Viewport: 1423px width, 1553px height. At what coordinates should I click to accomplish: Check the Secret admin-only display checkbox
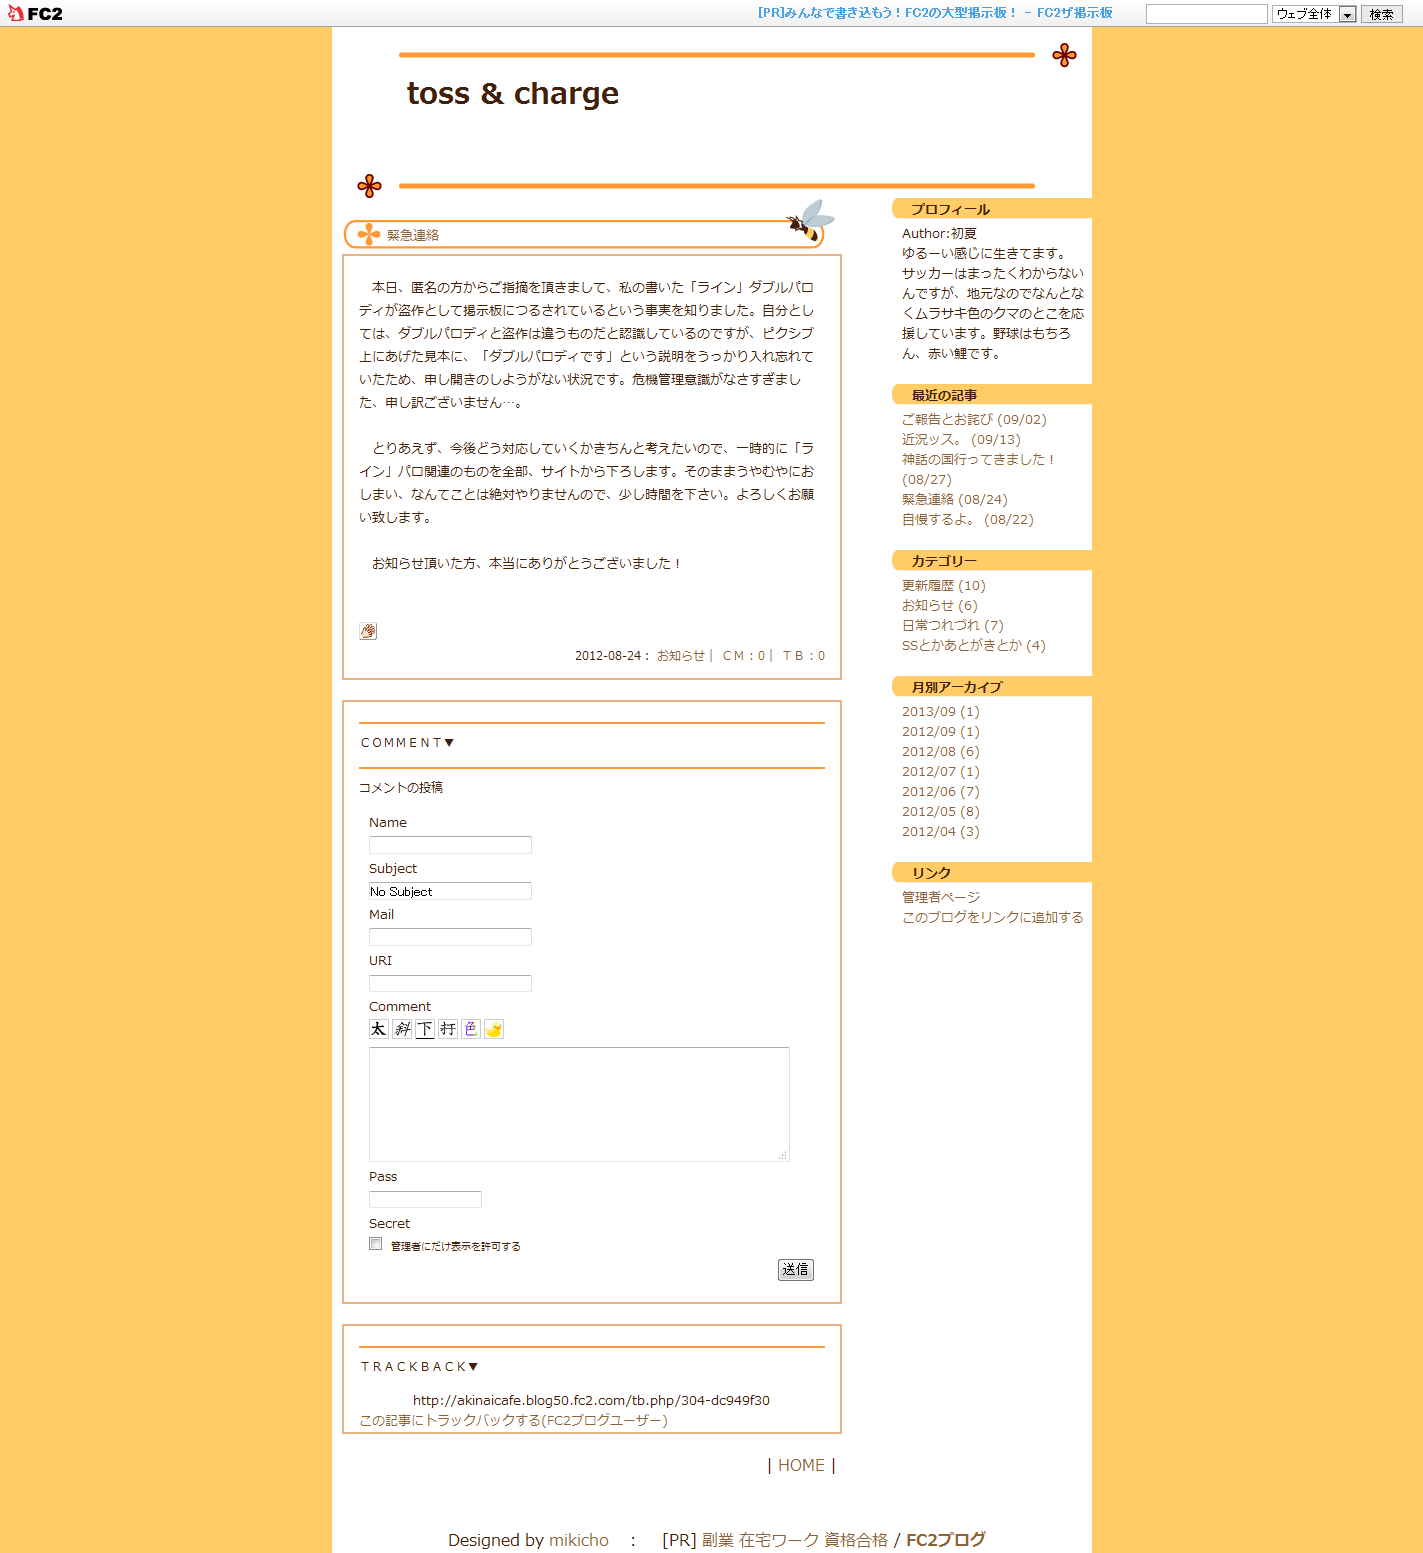pos(376,1244)
